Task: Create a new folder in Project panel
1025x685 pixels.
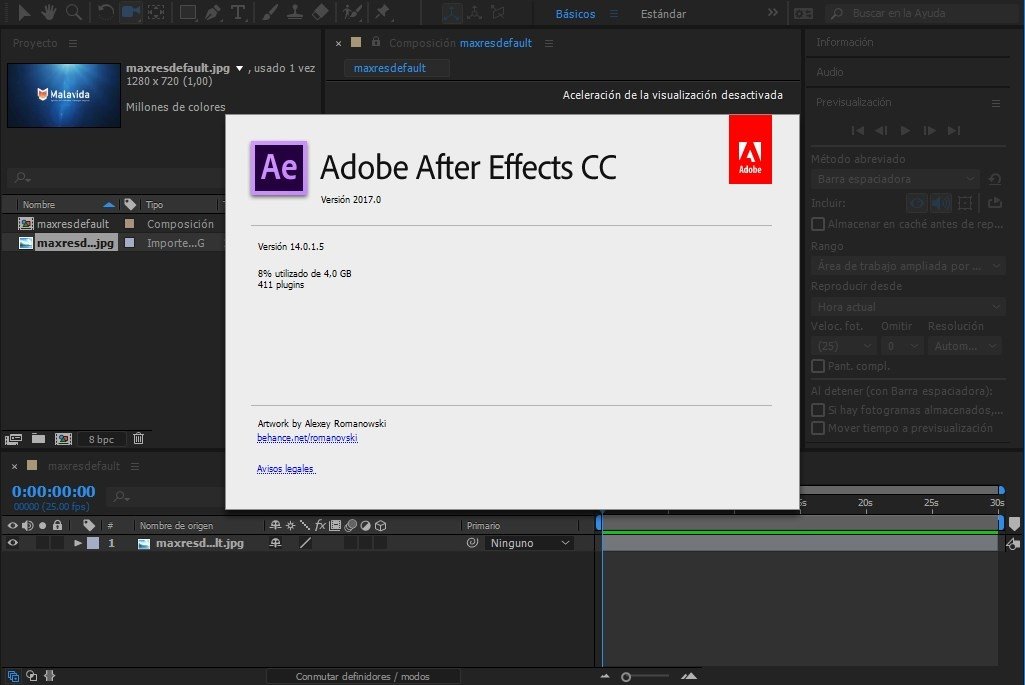Action: coord(39,439)
